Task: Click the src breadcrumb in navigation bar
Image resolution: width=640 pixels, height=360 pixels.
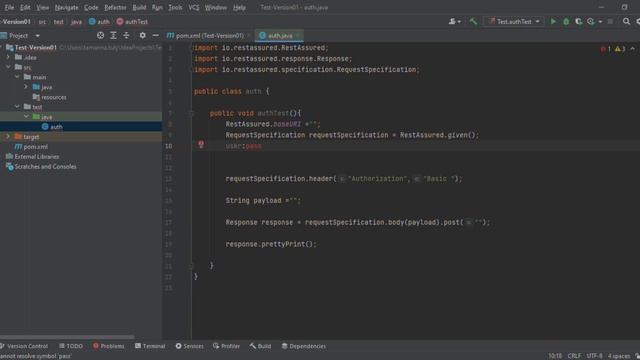Action: point(42,22)
